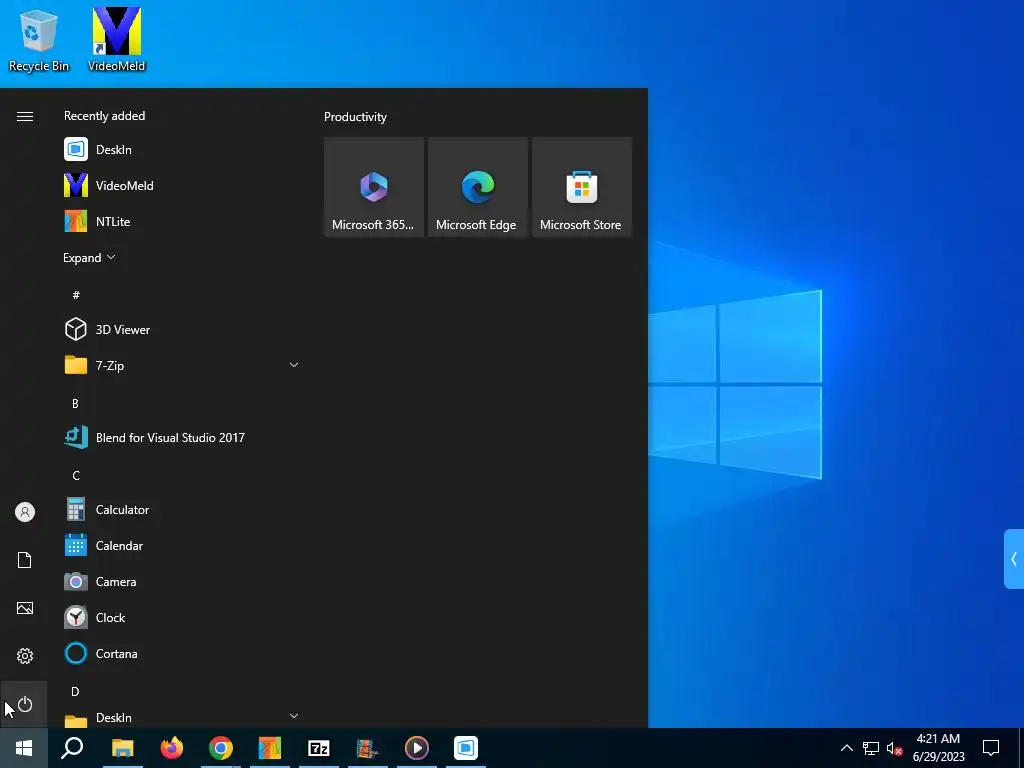Open DeskIn from Recently added
This screenshot has height=768, width=1024.
[x=182, y=150]
